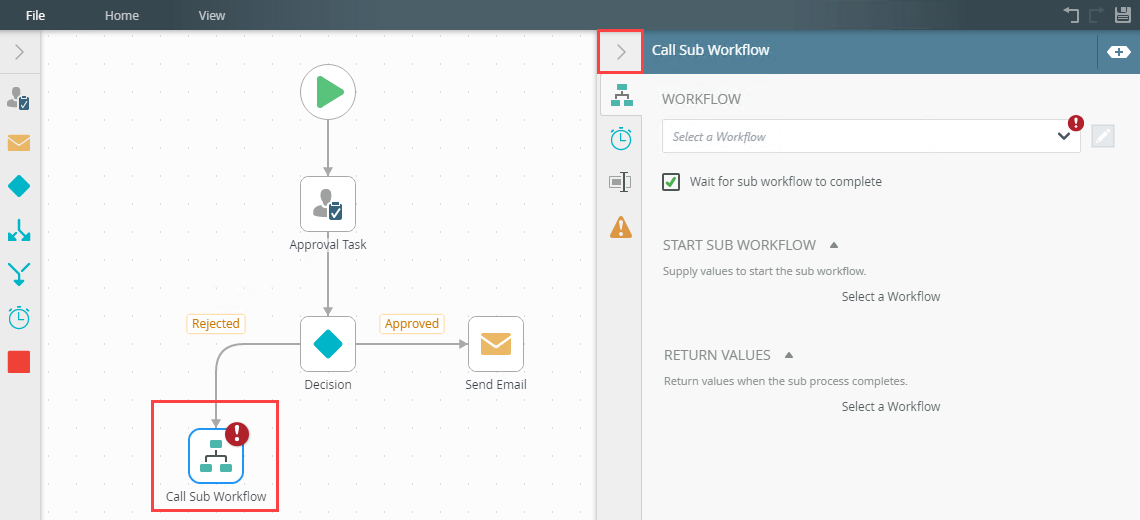Open the deadline clock tab
1140x520 pixels.
point(621,138)
